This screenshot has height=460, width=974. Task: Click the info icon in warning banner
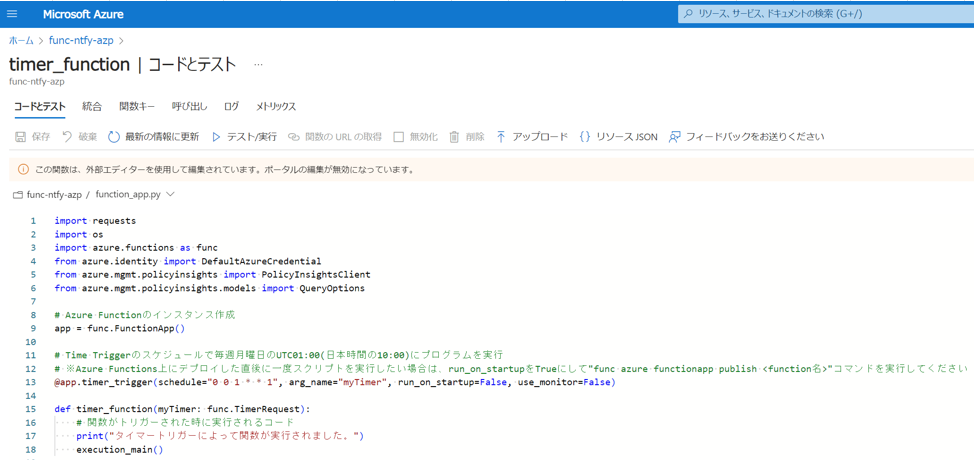pyautogui.click(x=24, y=169)
